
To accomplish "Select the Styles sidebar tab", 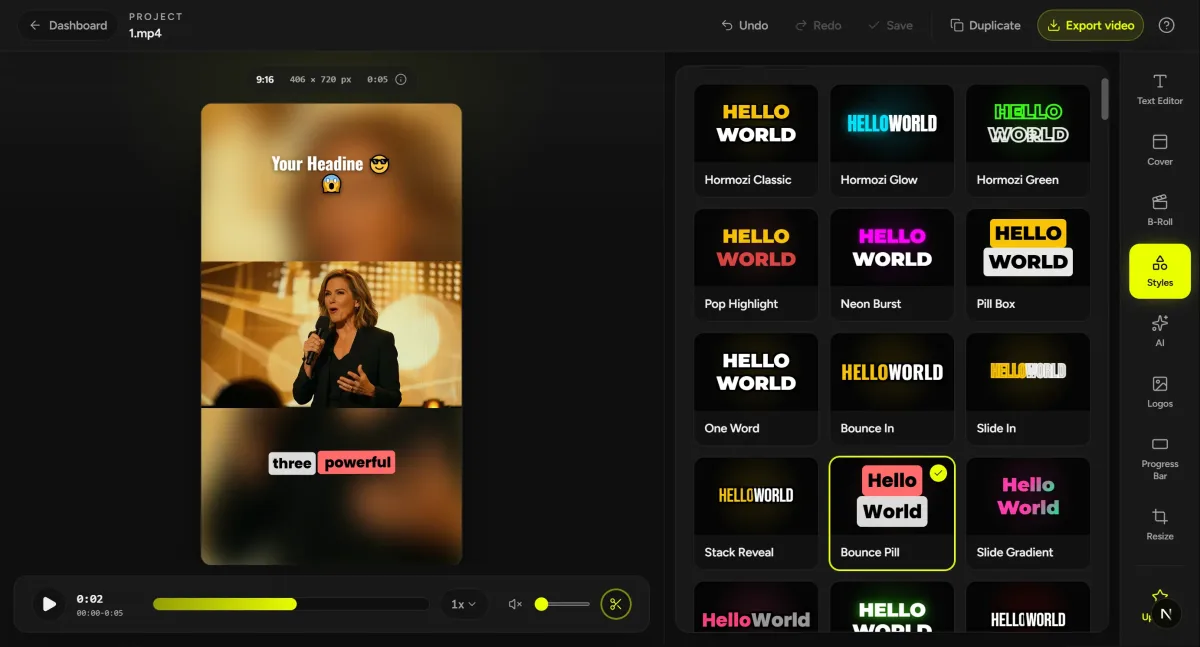I will pyautogui.click(x=1160, y=271).
